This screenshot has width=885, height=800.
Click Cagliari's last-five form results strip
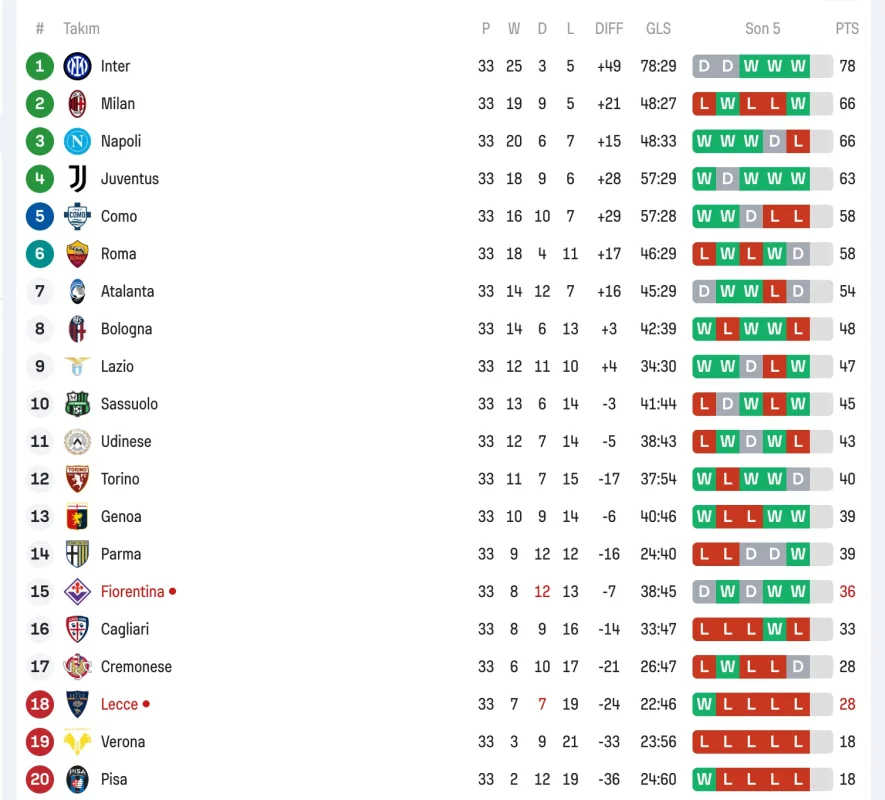[x=762, y=629]
